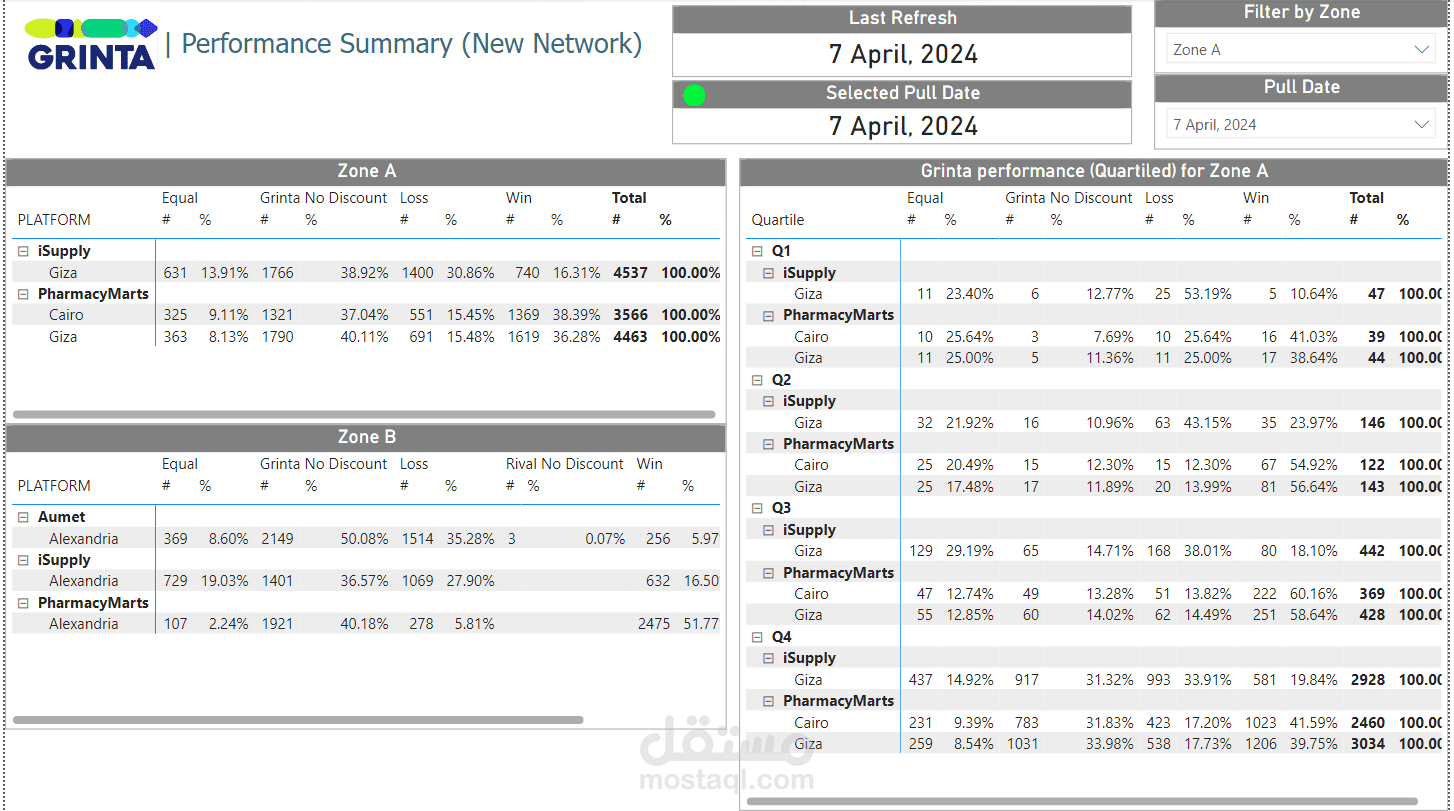Collapse the Q4 quartile group
This screenshot has width=1454, height=811.
[x=757, y=637]
